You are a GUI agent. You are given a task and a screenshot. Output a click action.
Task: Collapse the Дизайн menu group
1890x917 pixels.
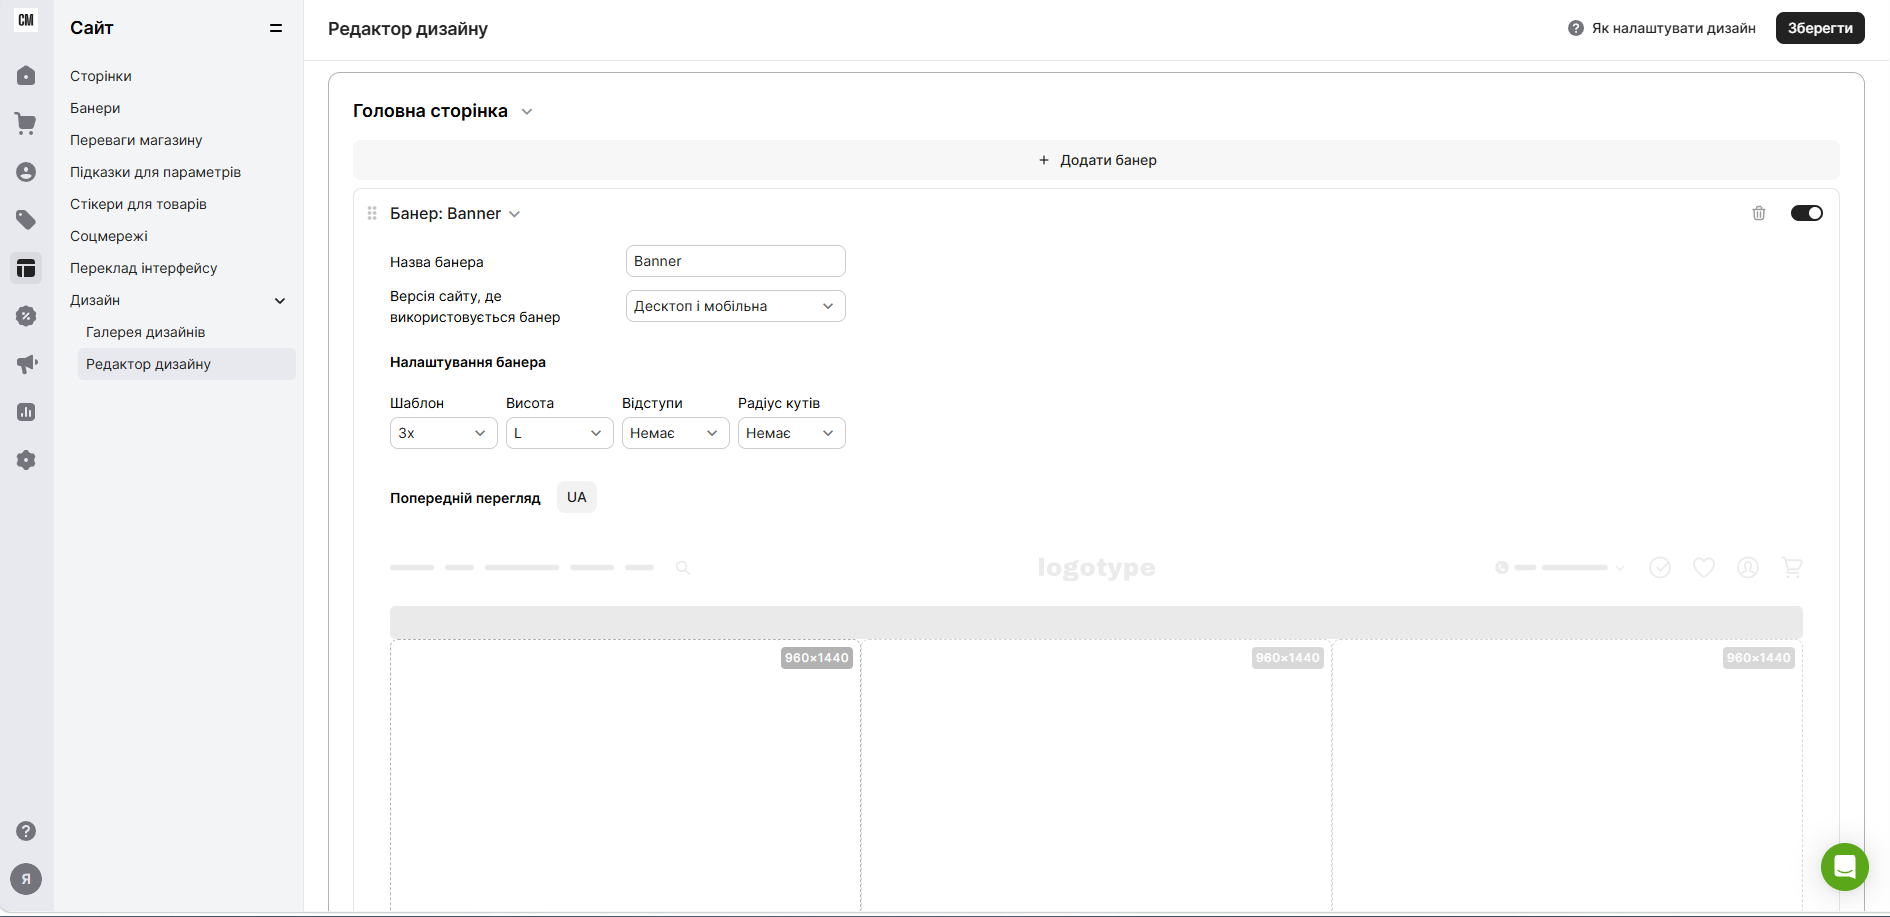tap(280, 300)
